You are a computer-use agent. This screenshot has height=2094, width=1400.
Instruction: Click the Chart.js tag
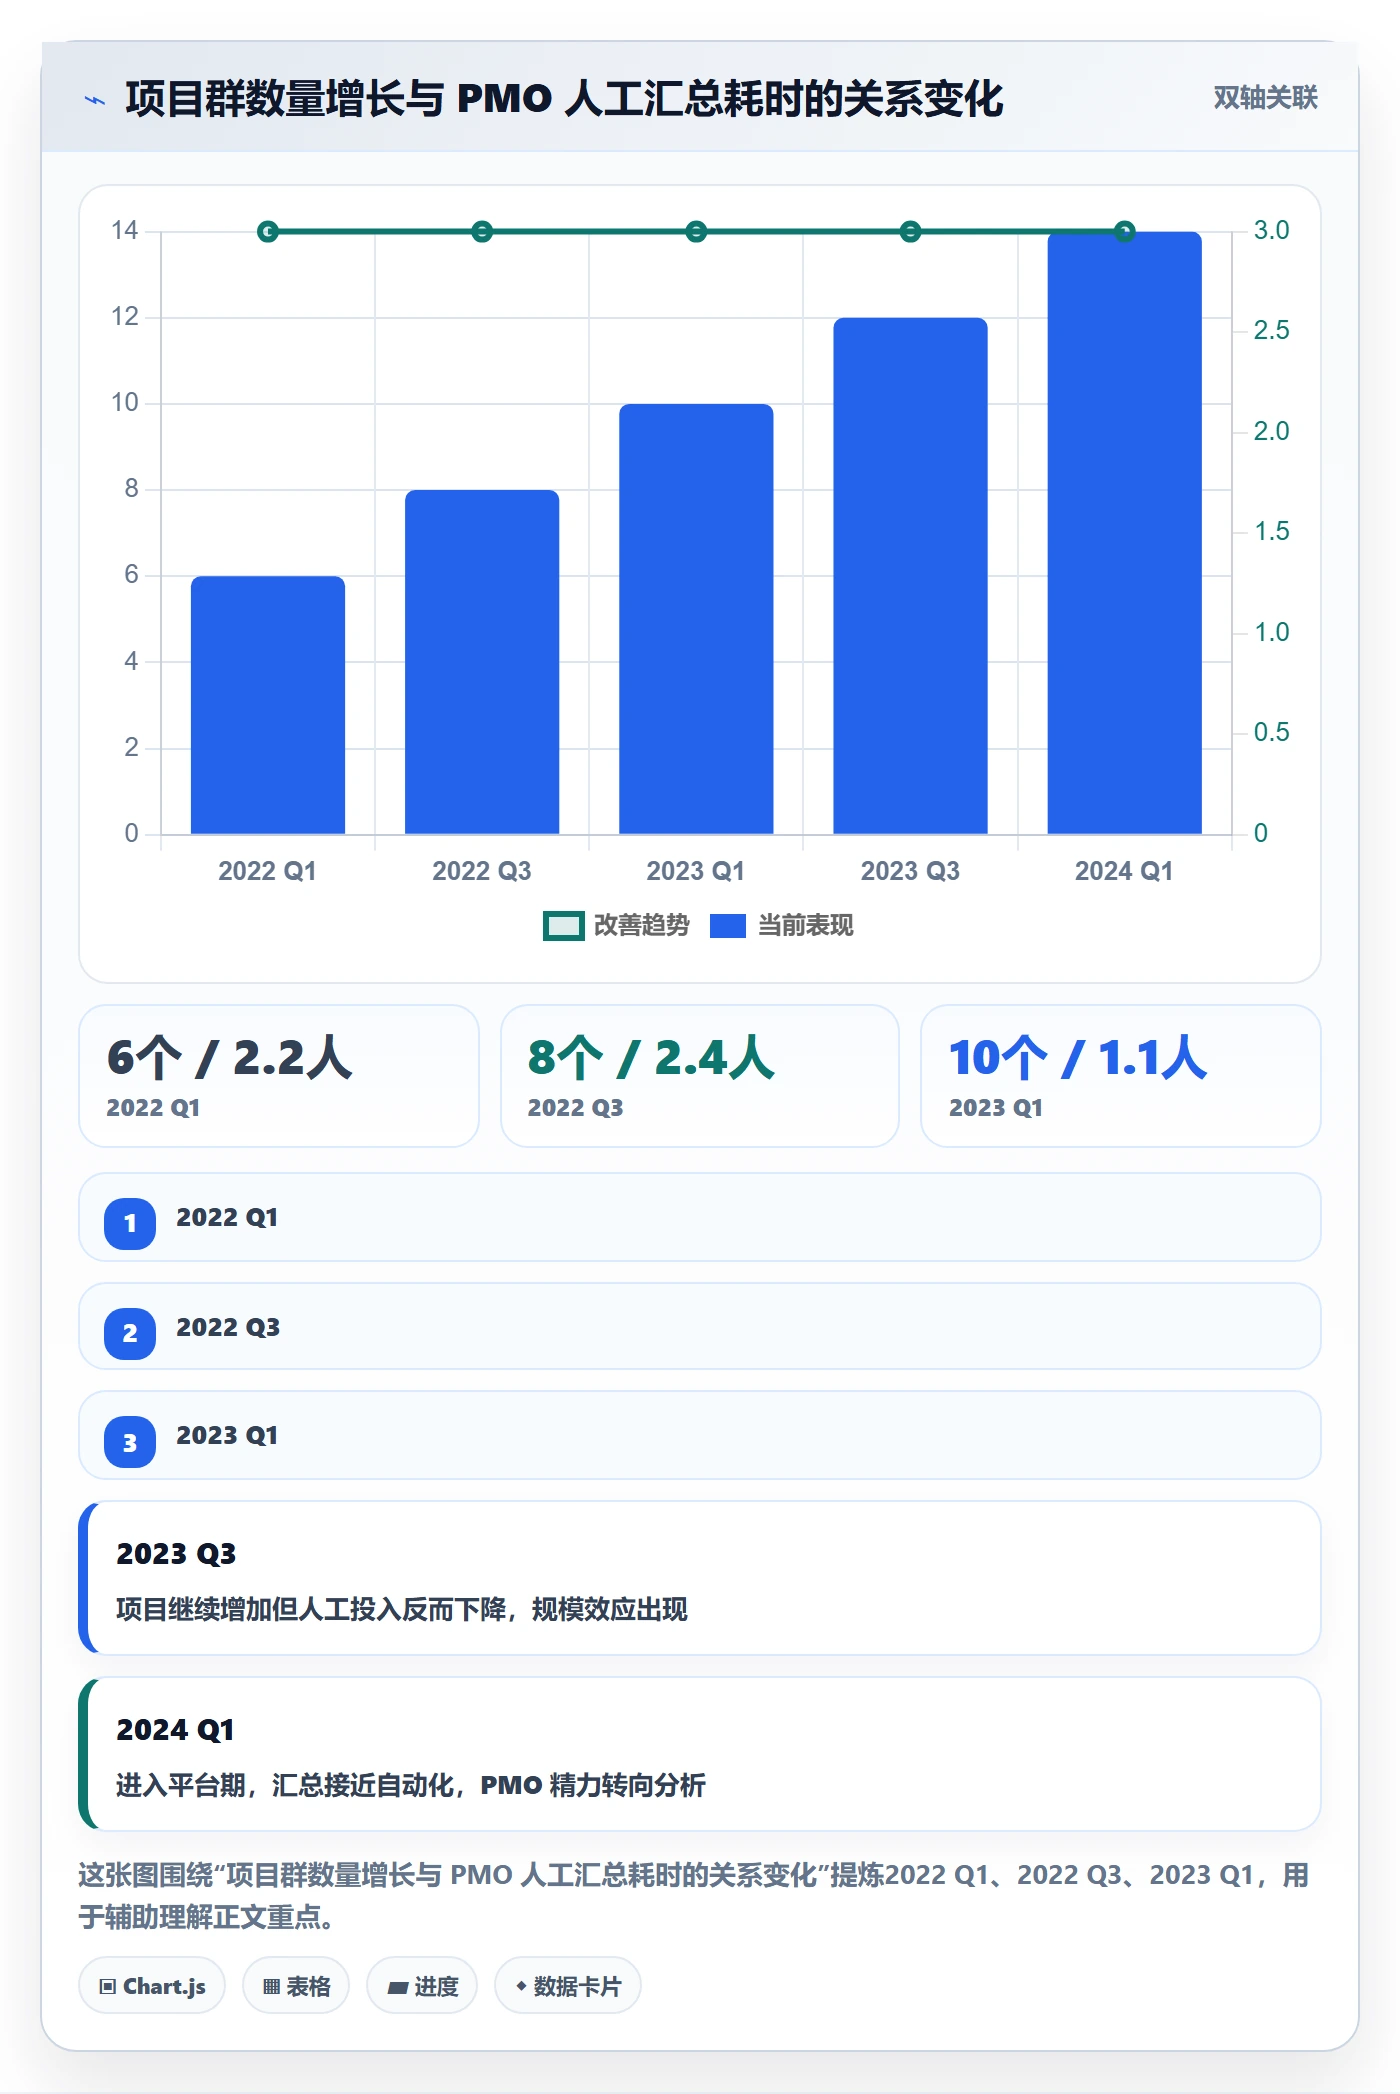tap(152, 1986)
